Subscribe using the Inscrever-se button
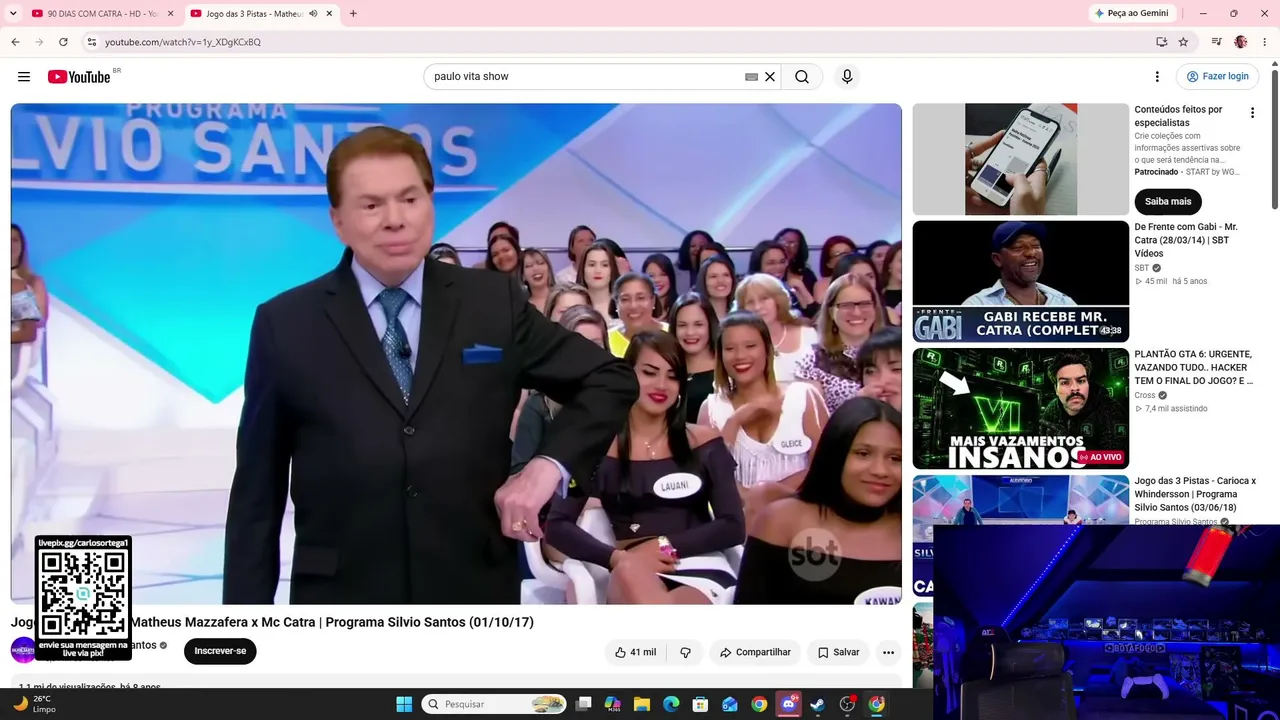The image size is (1280, 720). click(220, 651)
